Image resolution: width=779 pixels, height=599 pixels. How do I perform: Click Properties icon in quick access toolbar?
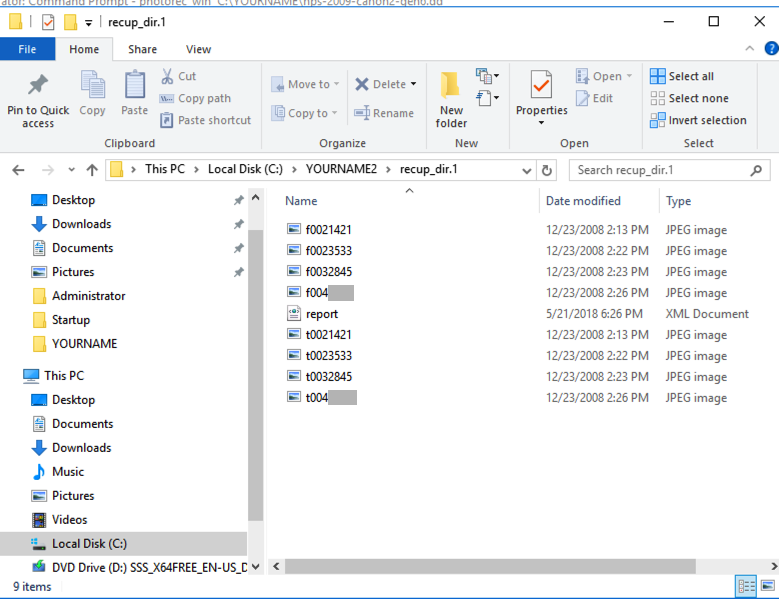[x=48, y=22]
